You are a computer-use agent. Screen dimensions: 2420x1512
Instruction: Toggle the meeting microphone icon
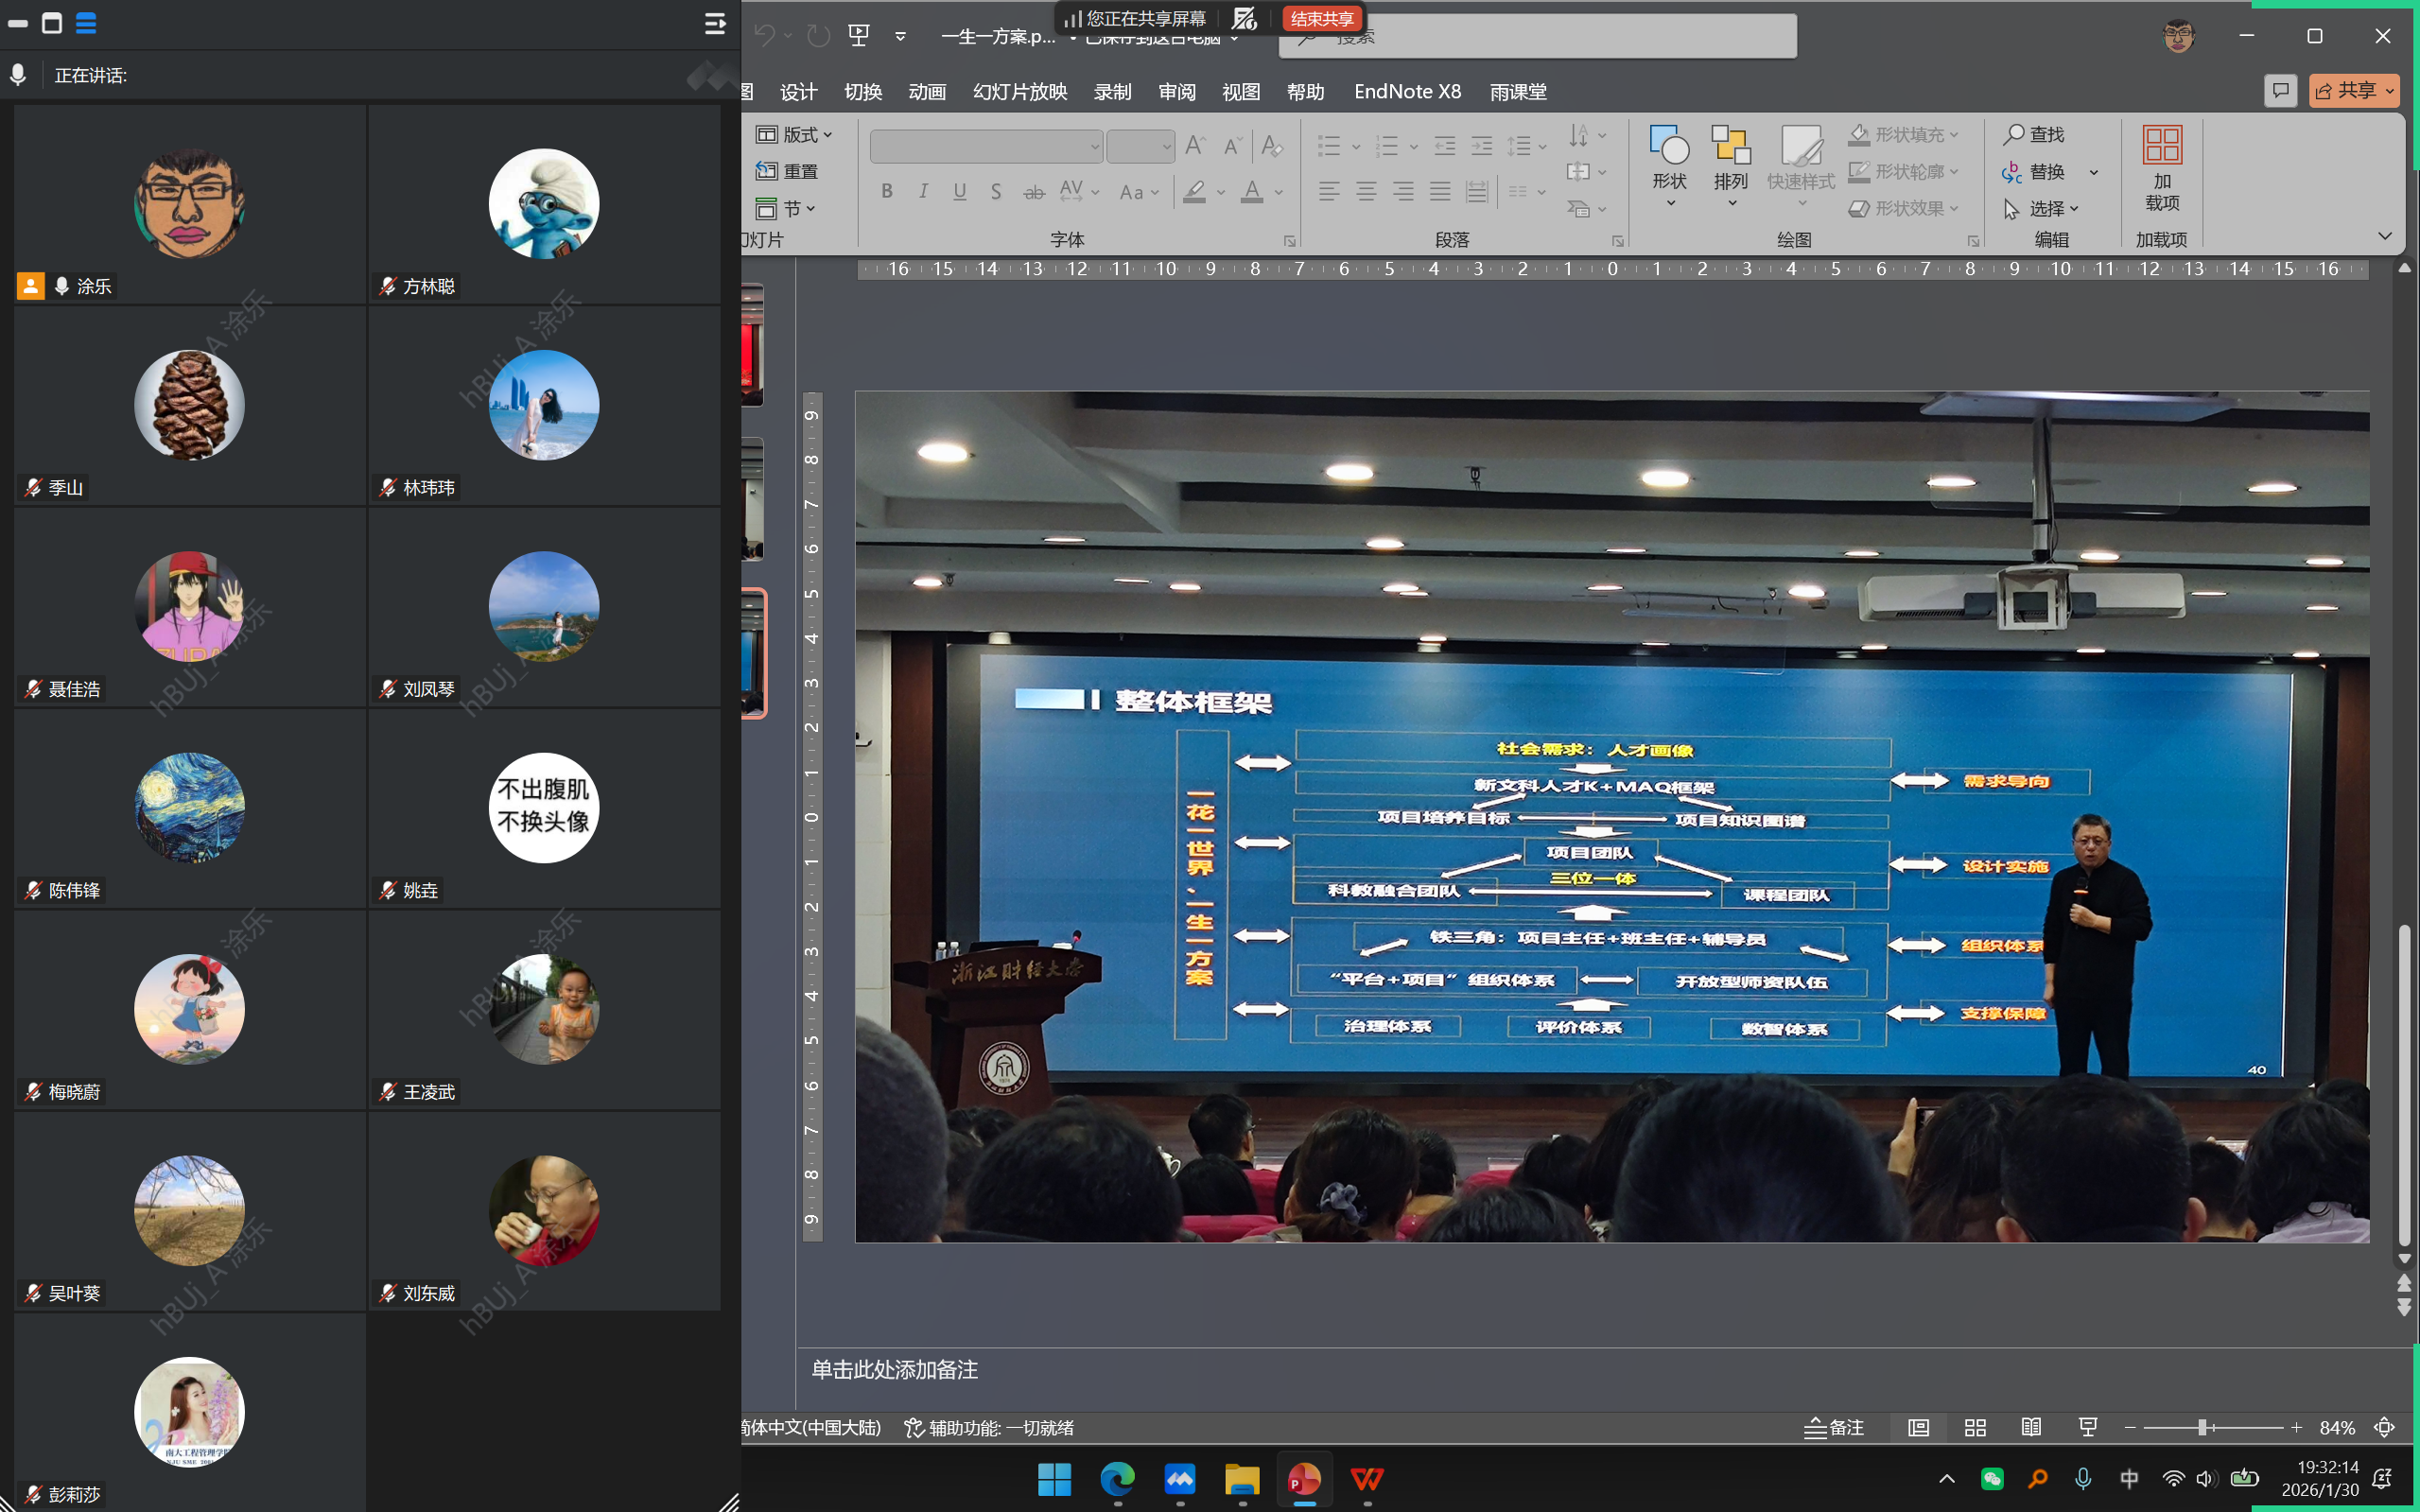(18, 75)
